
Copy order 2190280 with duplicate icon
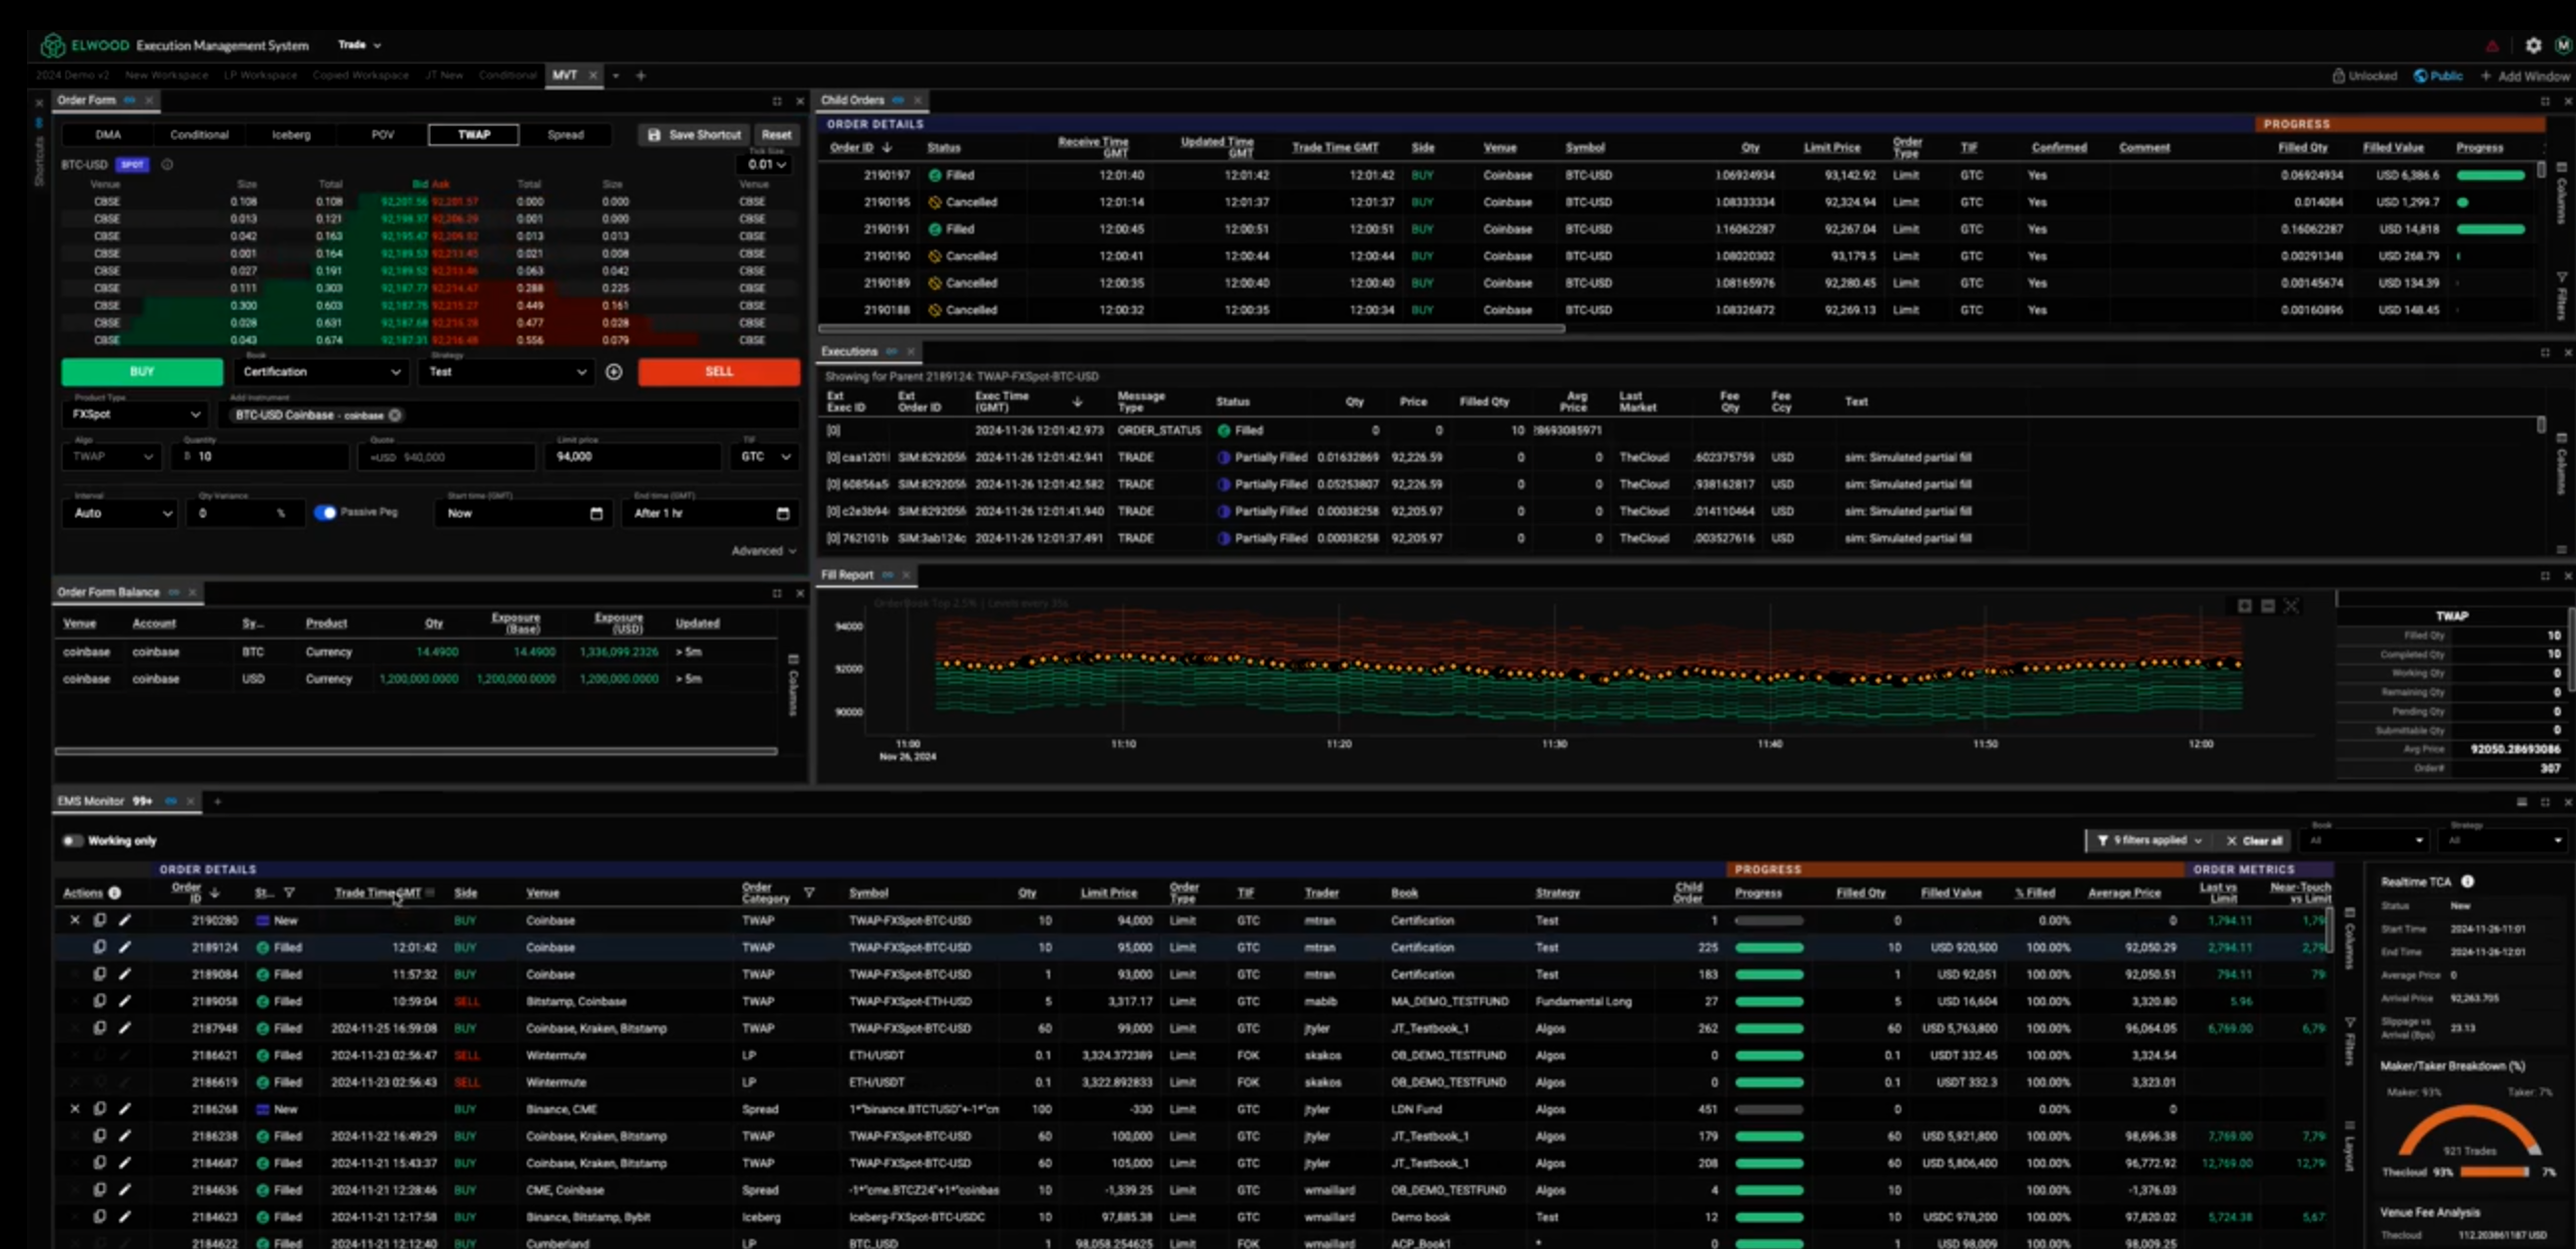coord(100,920)
